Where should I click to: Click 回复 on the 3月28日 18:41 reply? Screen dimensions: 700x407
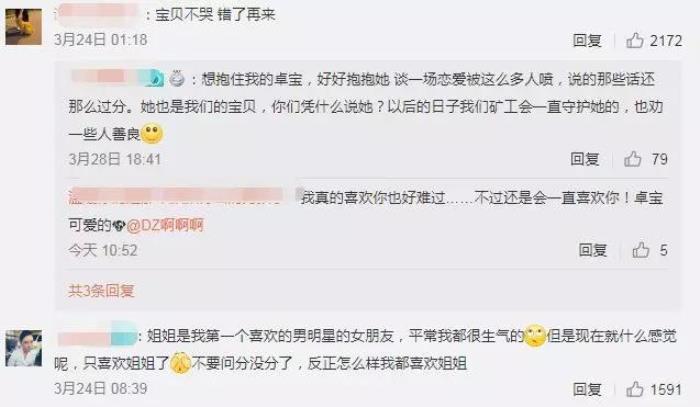584,159
